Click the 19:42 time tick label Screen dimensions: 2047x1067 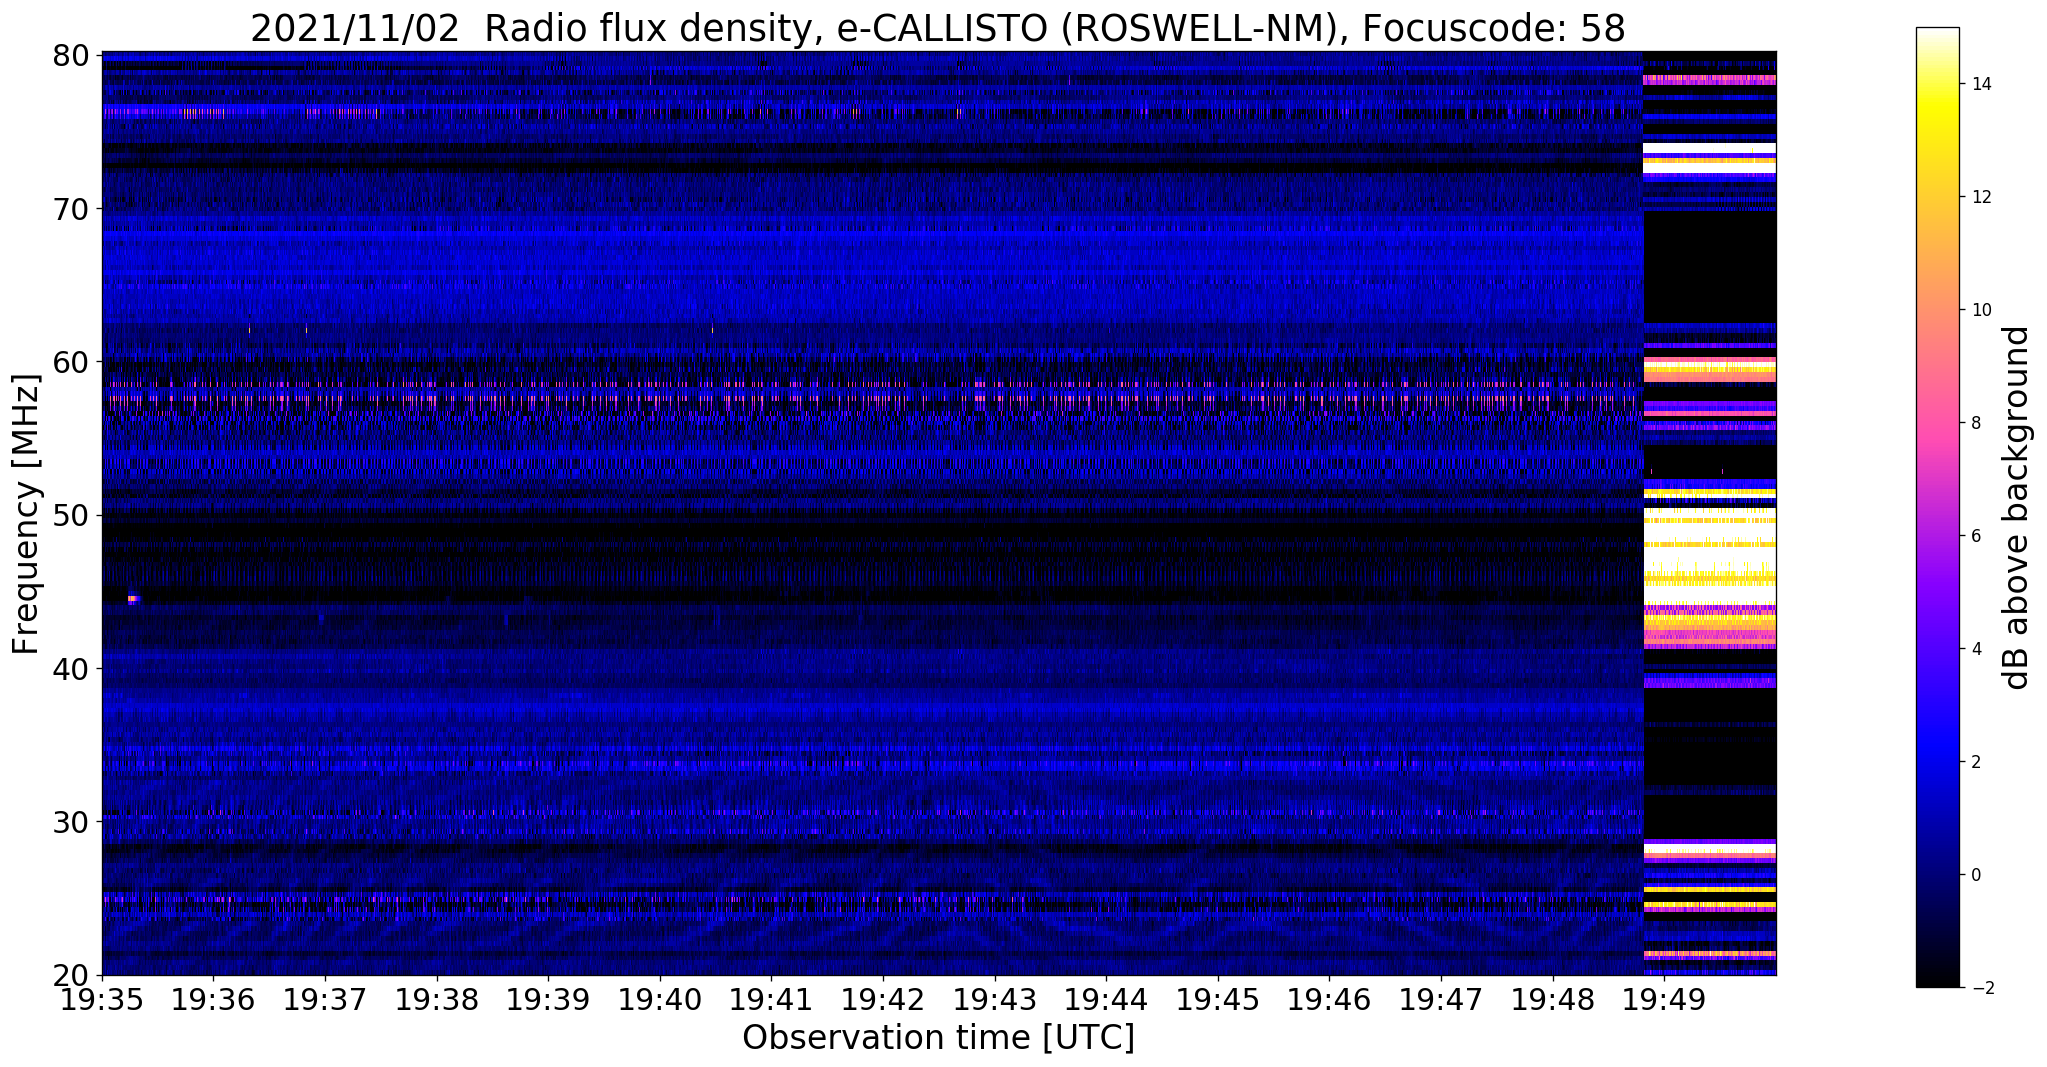pos(882,1000)
